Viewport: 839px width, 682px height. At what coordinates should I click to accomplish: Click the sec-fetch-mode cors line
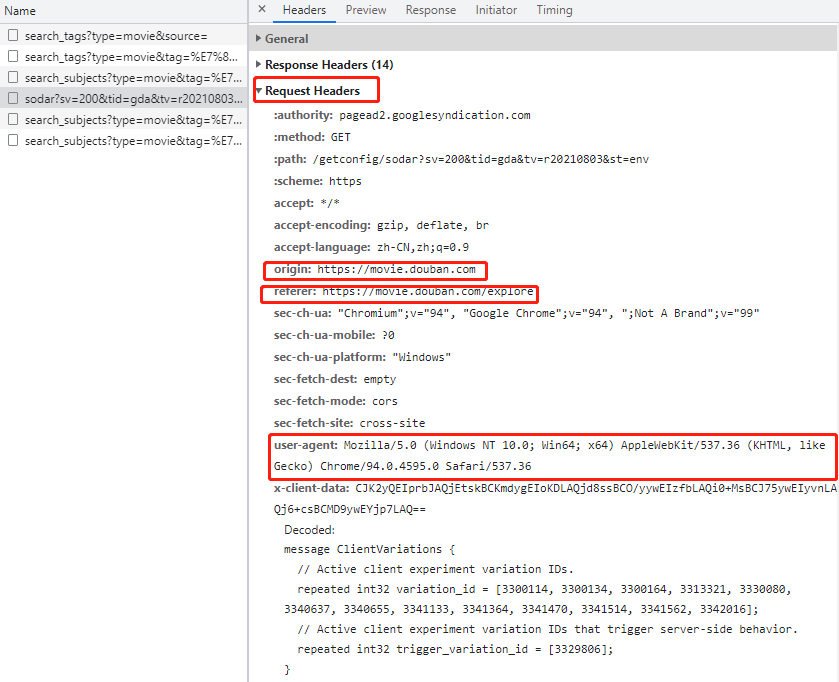click(335, 401)
